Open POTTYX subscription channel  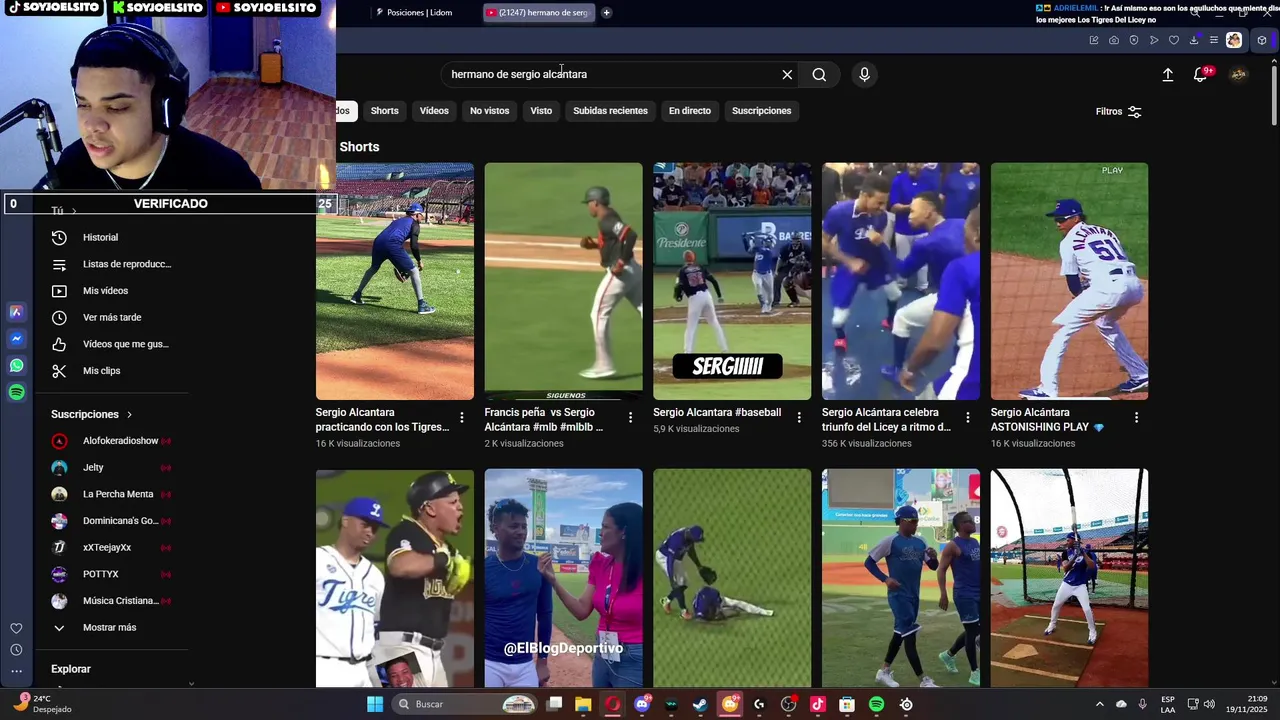point(111,575)
